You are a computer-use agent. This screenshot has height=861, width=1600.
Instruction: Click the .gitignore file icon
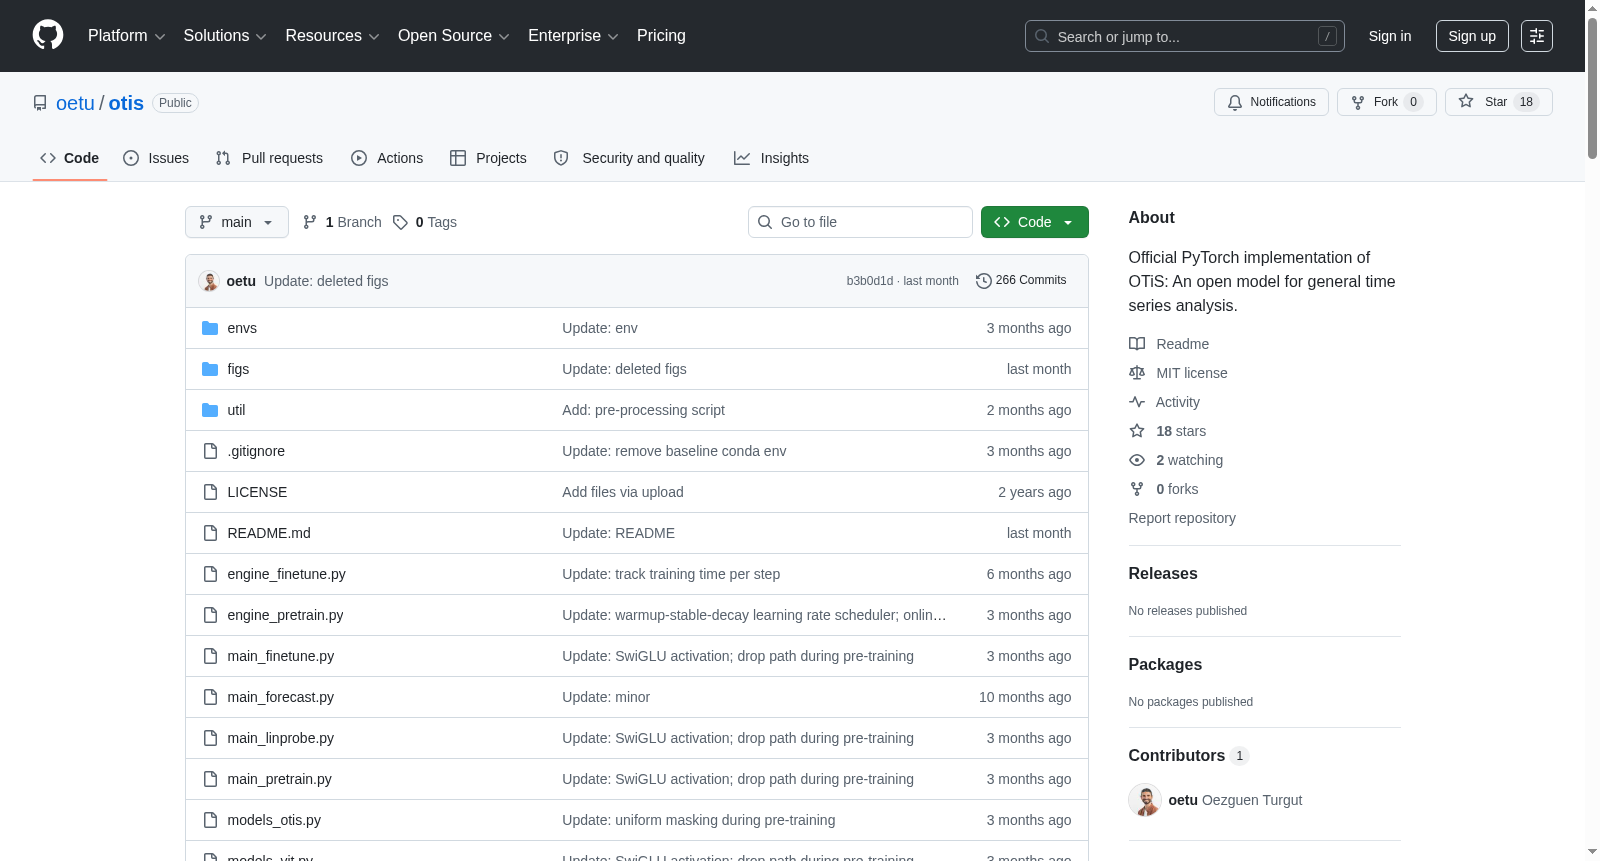(x=210, y=451)
